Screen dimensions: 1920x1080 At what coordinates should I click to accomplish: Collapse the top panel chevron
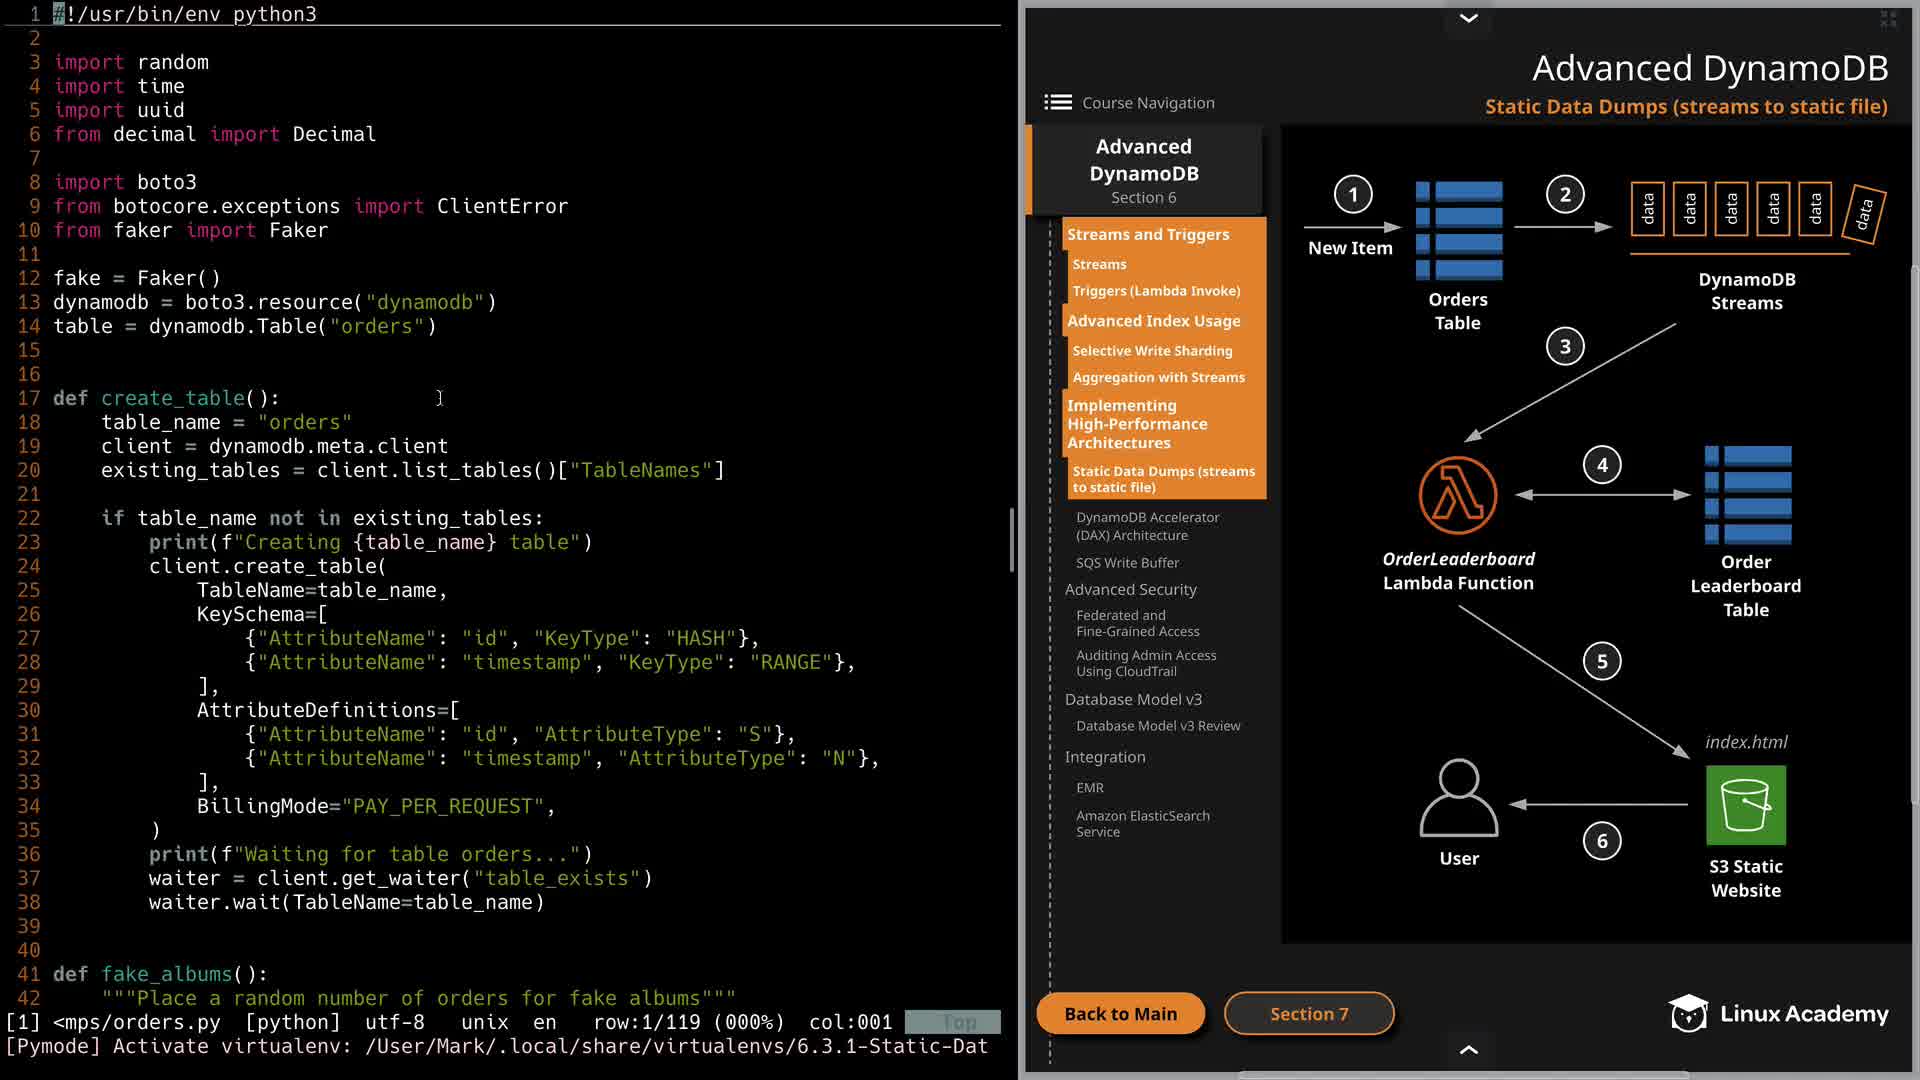click(x=1468, y=18)
